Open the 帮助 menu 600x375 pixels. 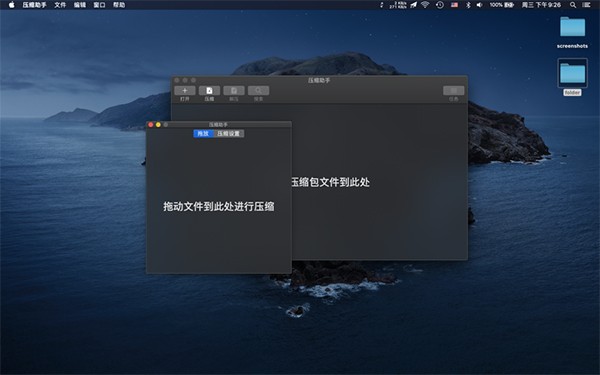coord(119,5)
